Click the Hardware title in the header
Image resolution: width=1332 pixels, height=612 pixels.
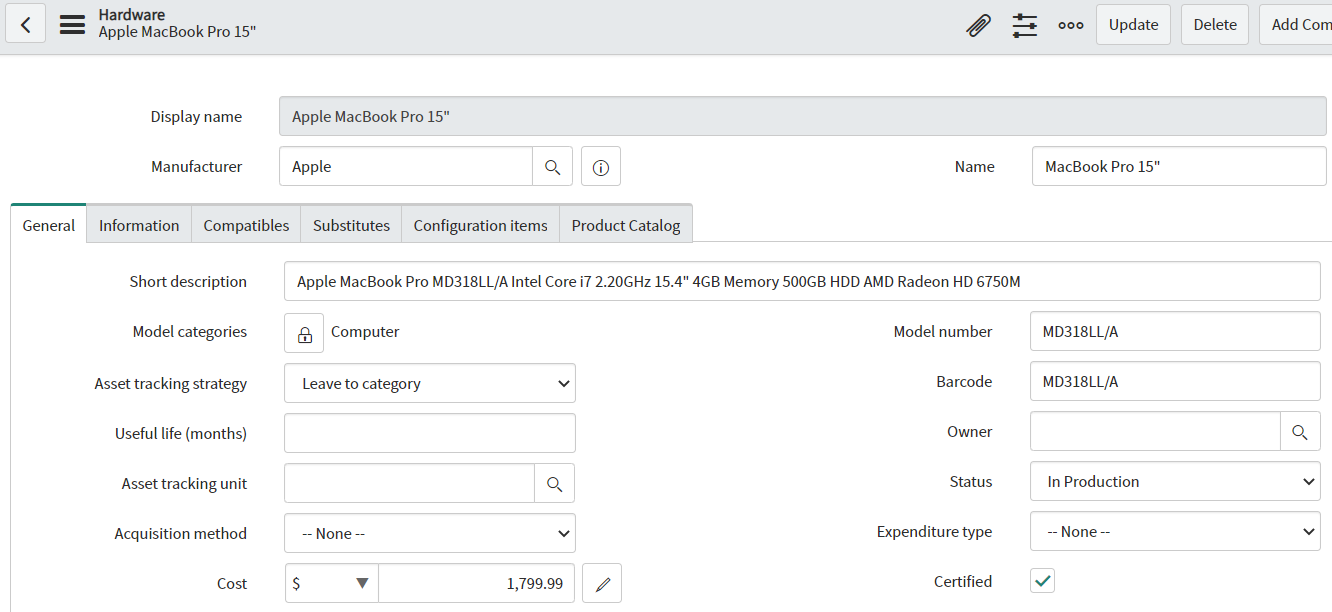pyautogui.click(x=132, y=14)
